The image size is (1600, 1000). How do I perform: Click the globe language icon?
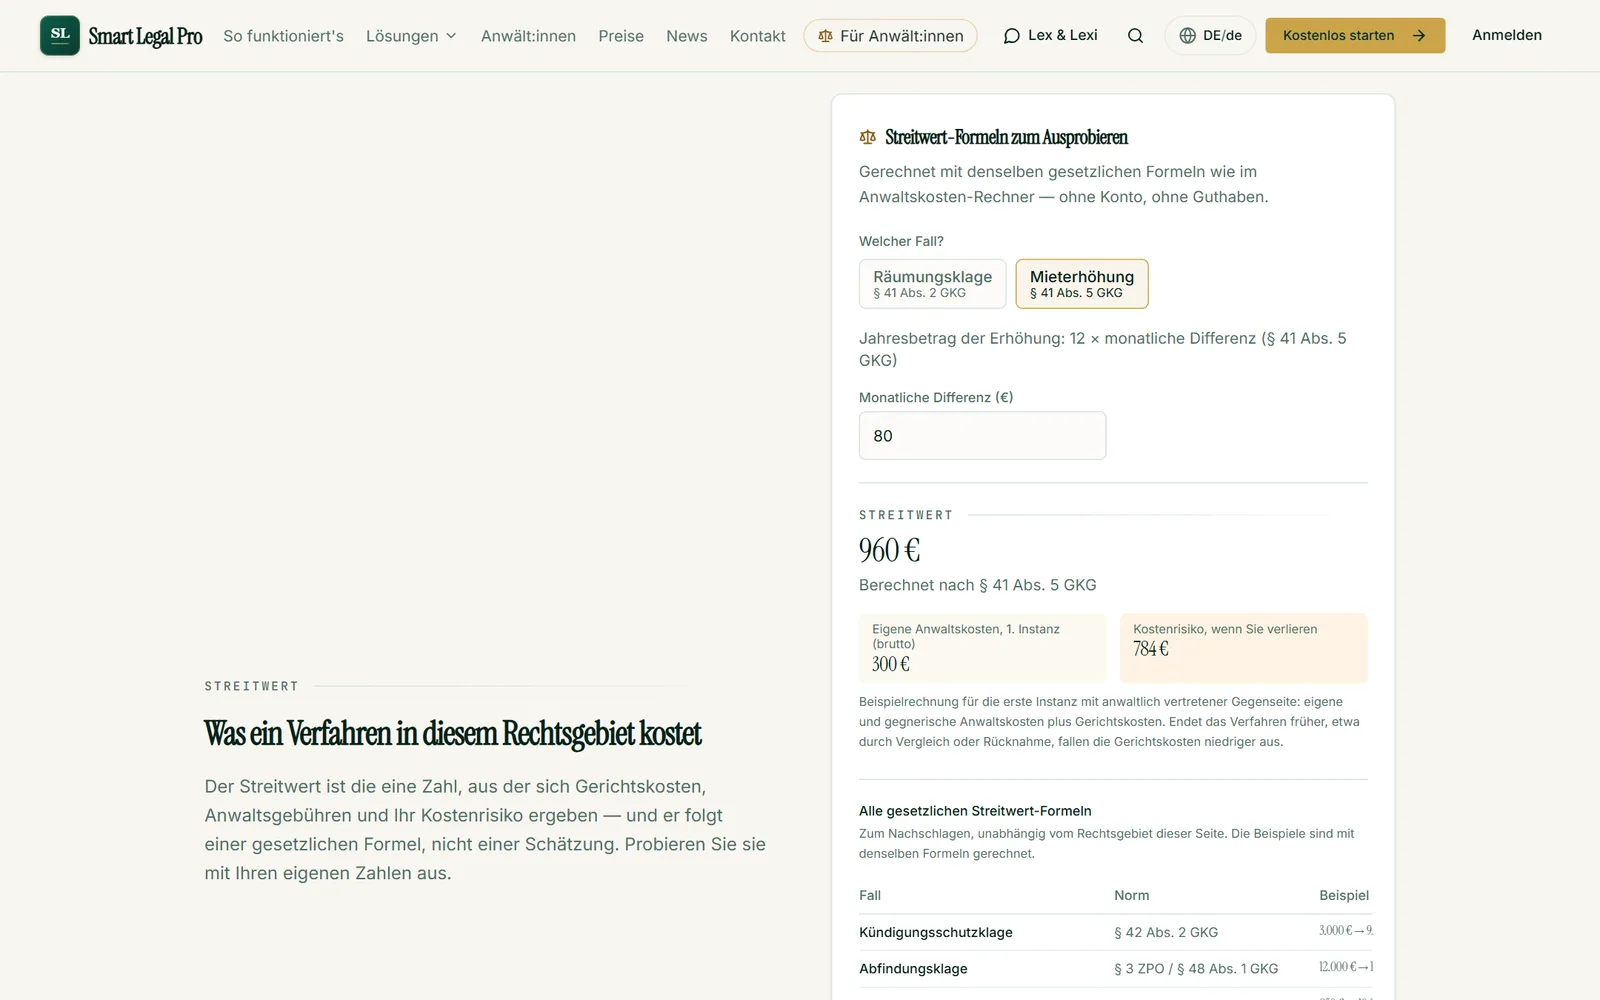click(x=1187, y=36)
